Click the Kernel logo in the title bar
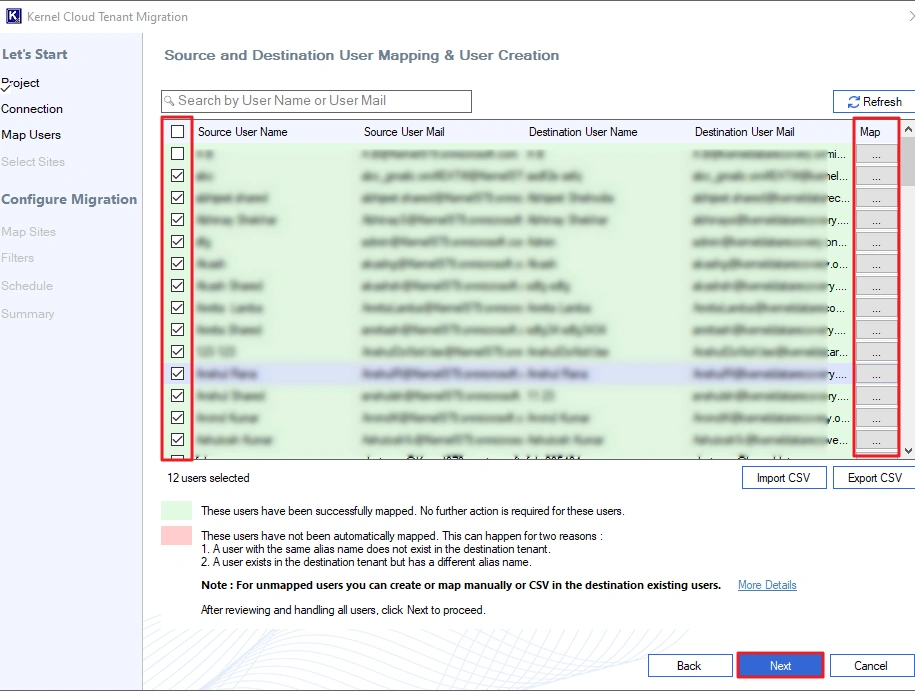This screenshot has width=915, height=691. (x=14, y=16)
